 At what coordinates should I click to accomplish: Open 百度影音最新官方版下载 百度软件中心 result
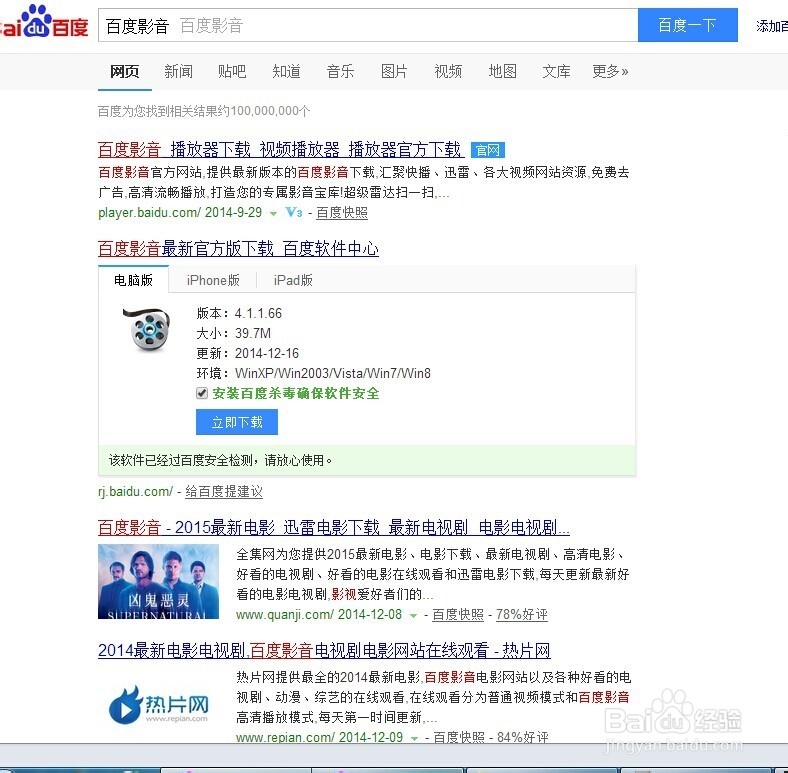point(238,248)
